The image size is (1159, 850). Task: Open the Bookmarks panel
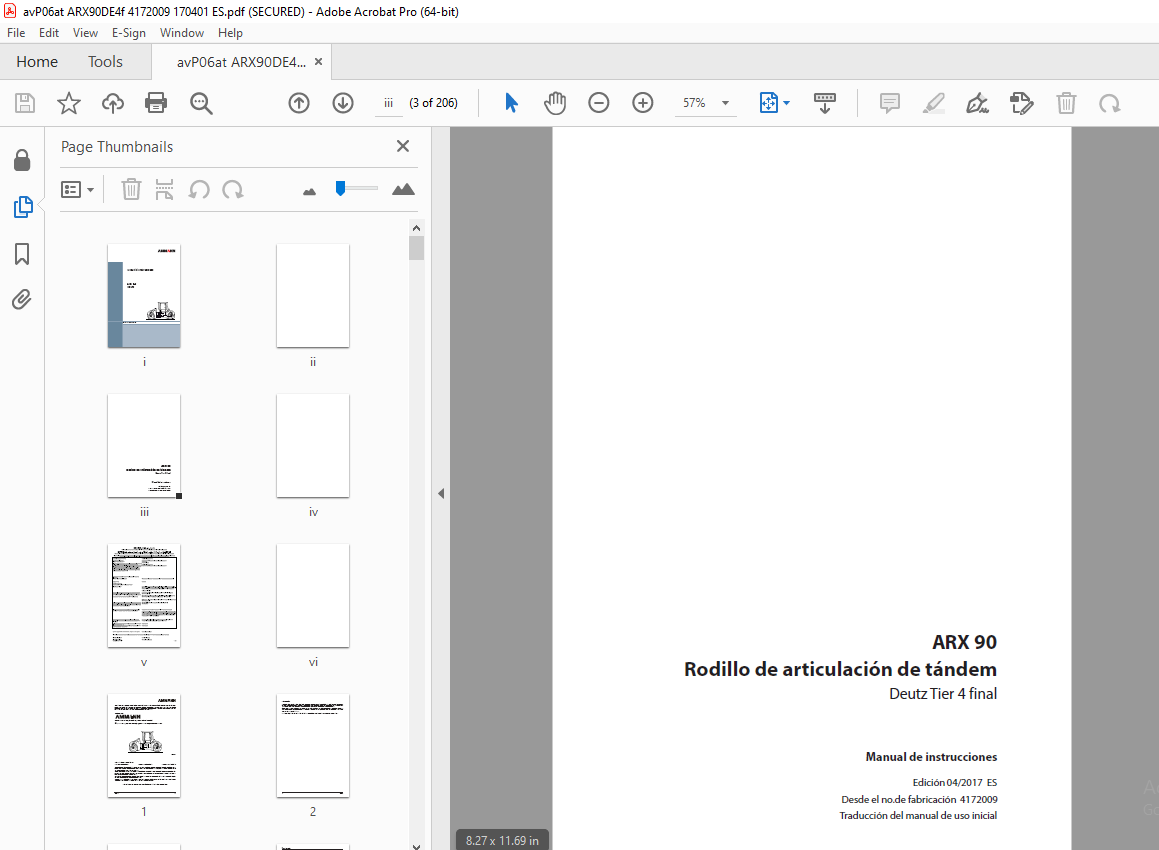click(x=22, y=254)
